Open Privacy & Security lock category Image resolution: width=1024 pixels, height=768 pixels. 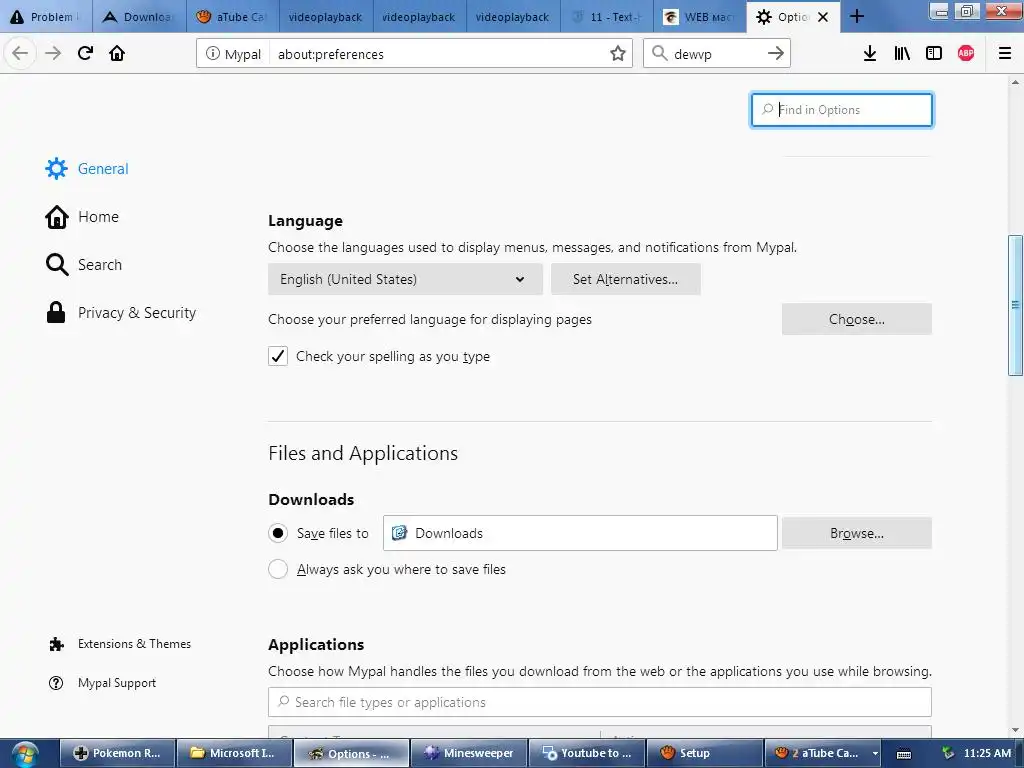tap(121, 313)
